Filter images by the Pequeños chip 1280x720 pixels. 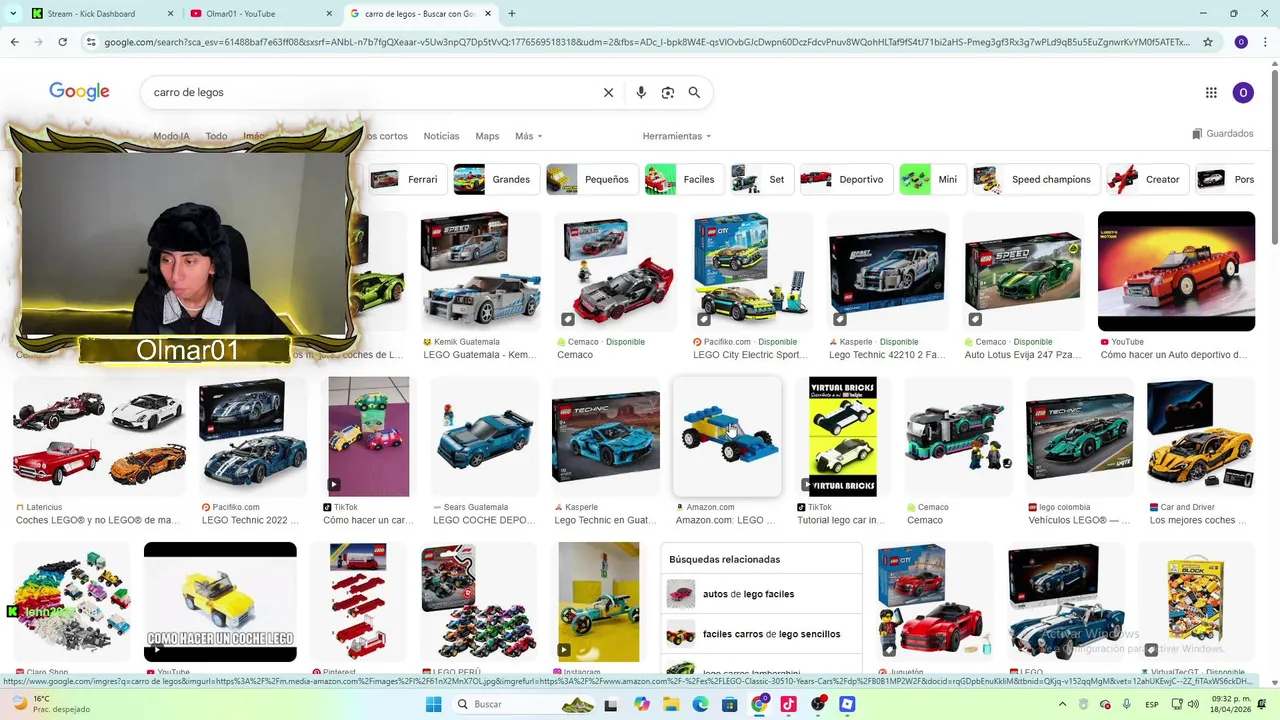[592, 179]
